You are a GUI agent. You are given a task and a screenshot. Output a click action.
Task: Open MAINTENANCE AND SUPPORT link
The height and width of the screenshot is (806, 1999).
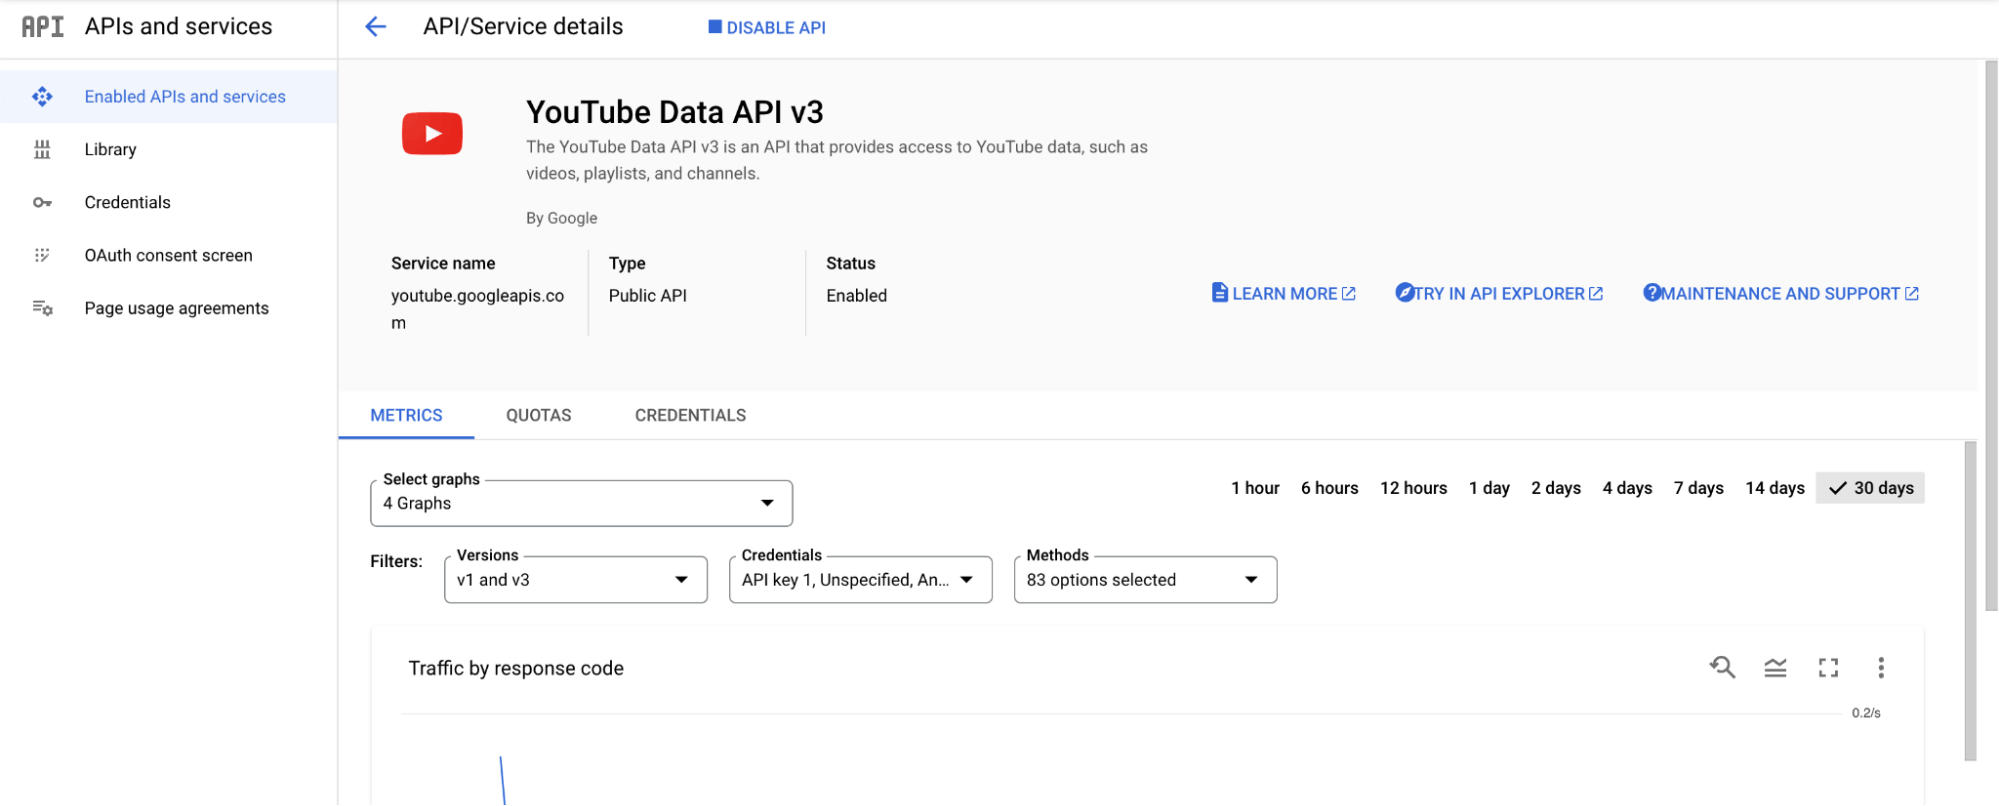[1781, 294]
